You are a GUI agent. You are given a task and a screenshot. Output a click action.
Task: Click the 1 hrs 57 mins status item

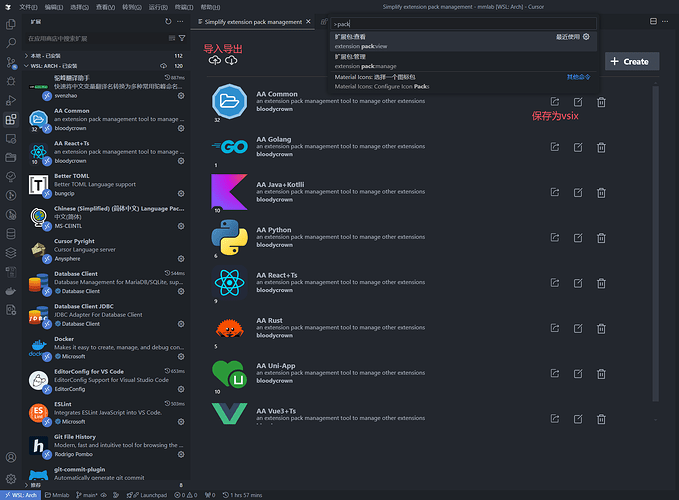[x=242, y=495]
